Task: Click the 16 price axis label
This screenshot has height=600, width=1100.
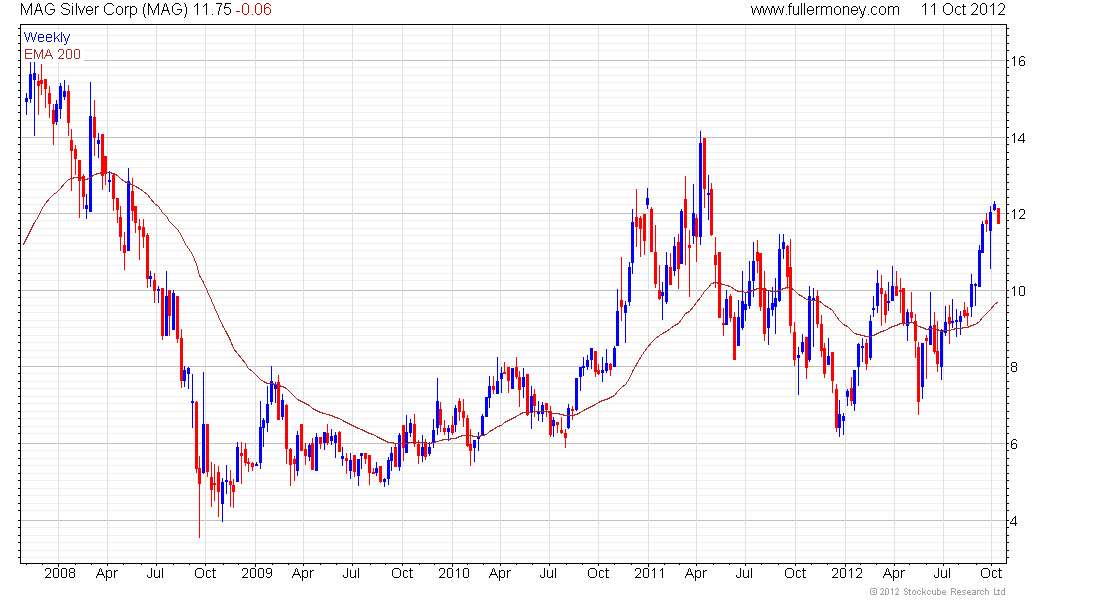Action: point(1017,61)
